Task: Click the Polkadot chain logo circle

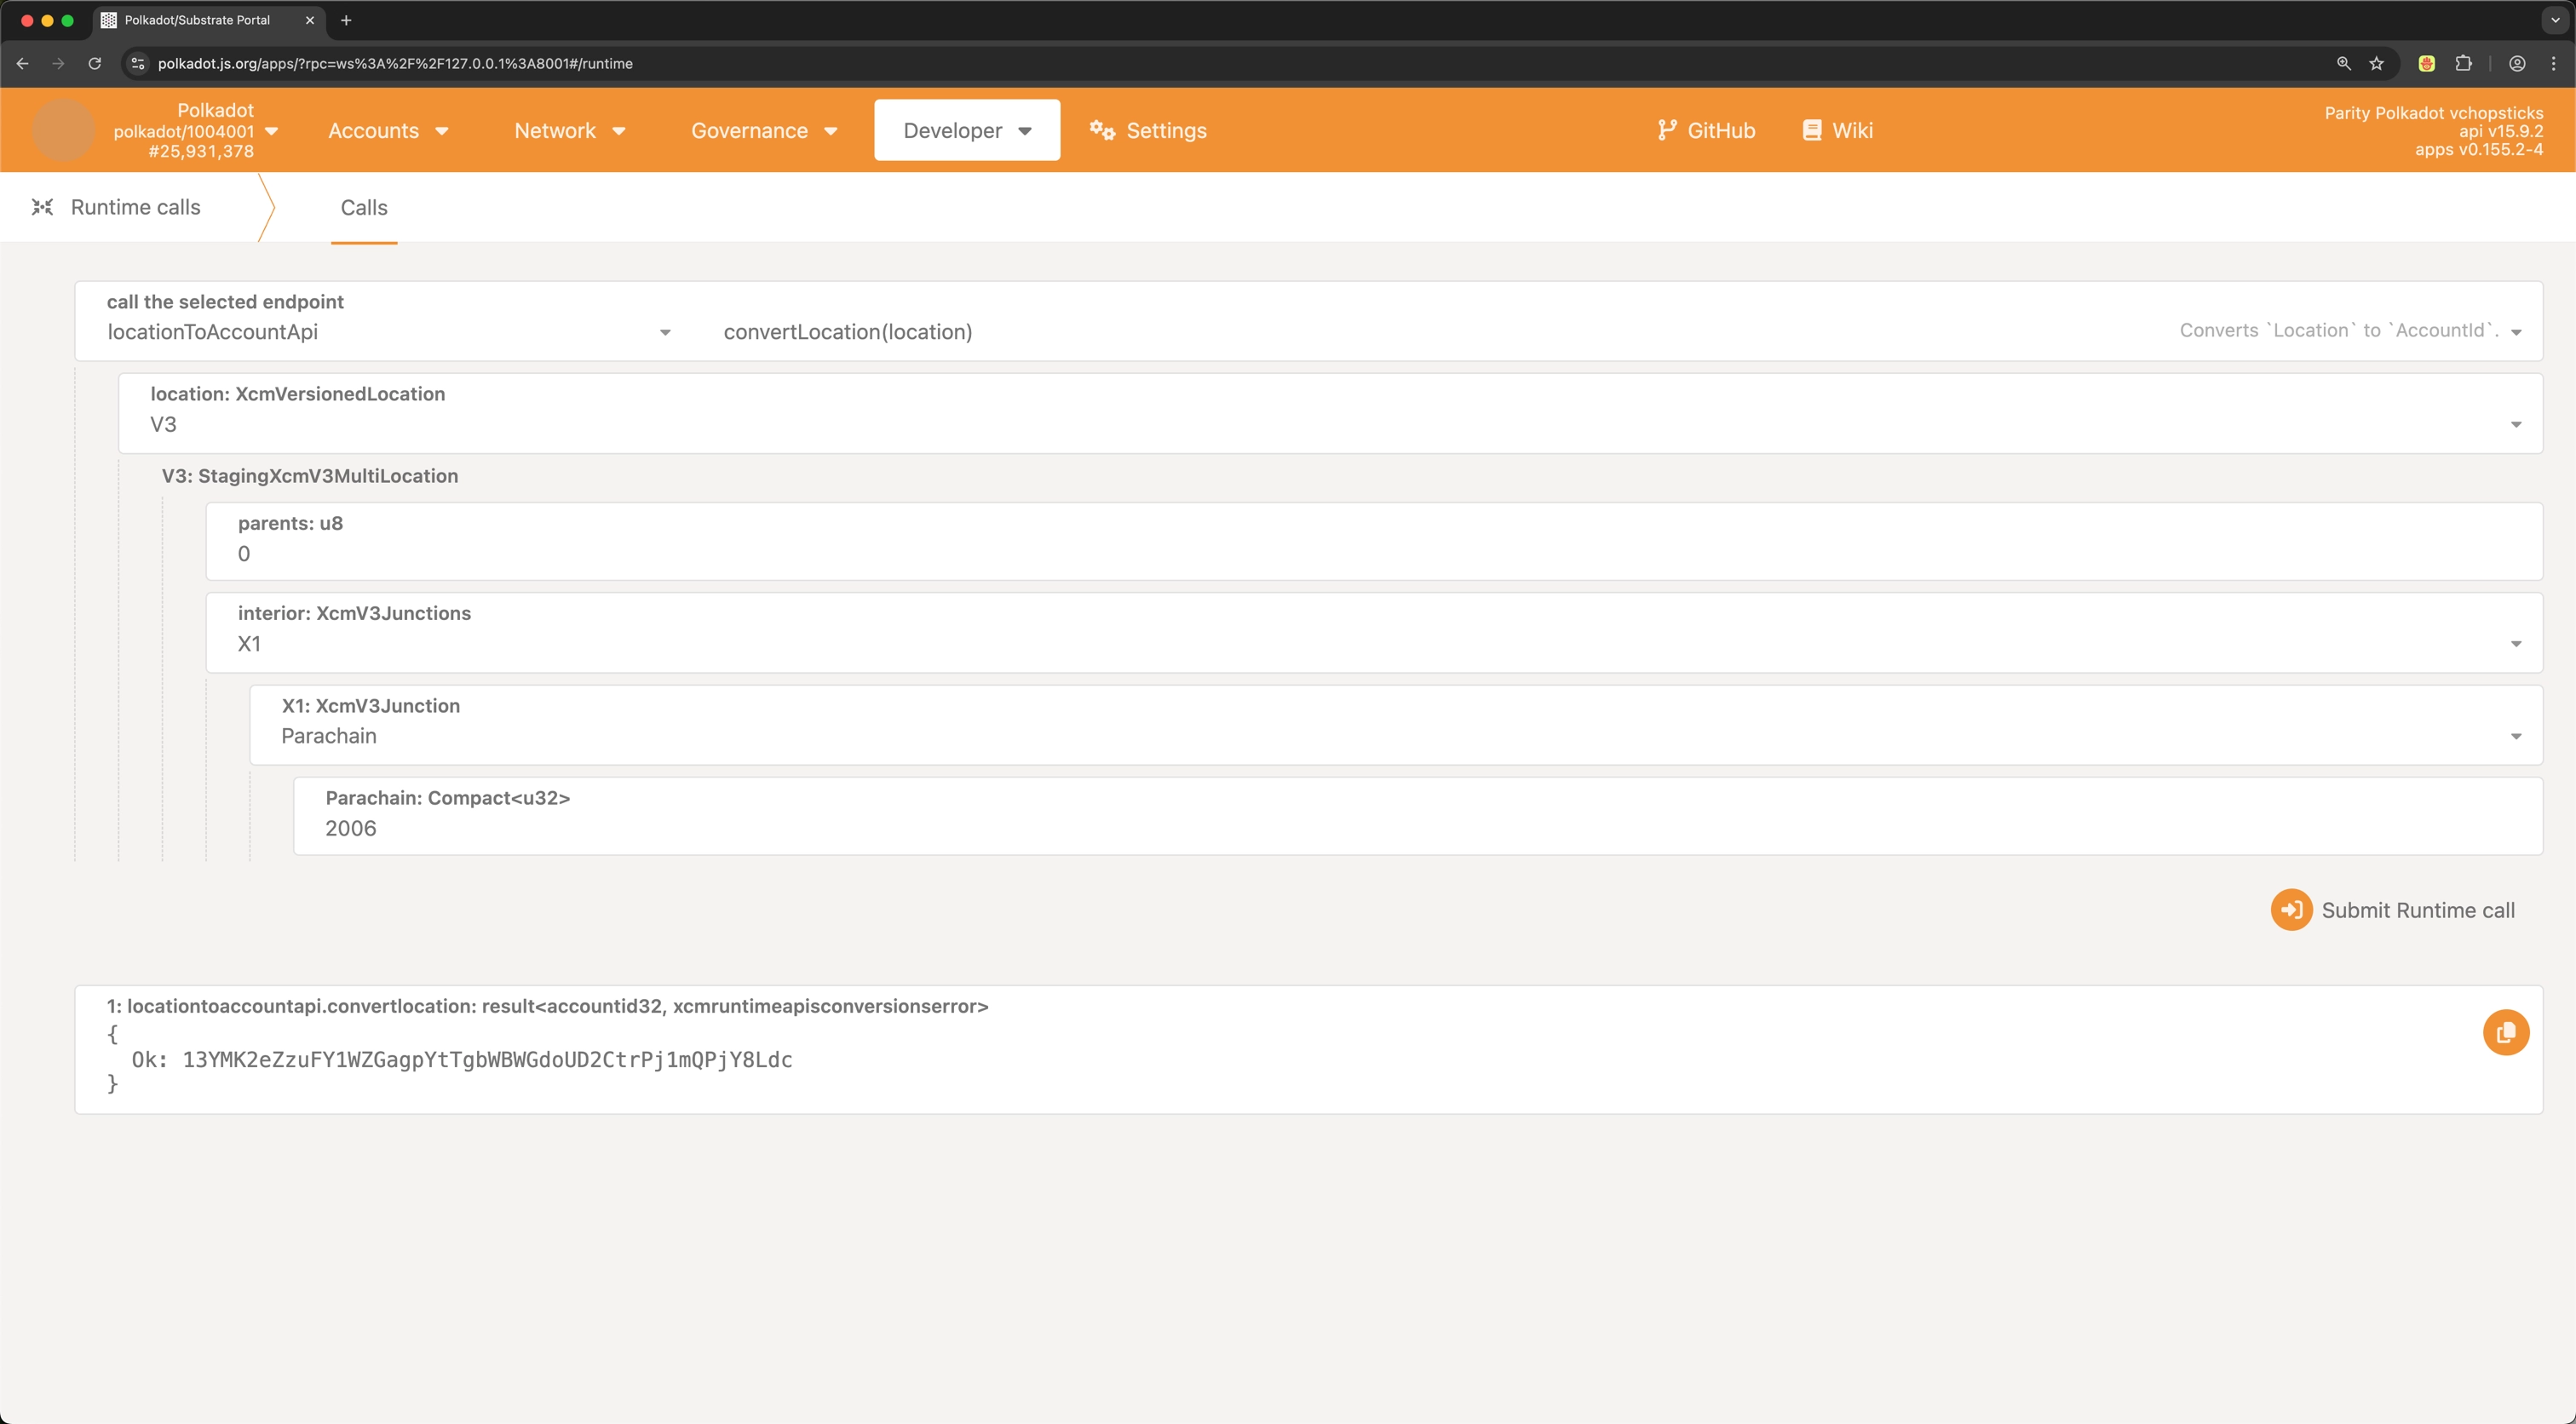Action: coord(63,130)
